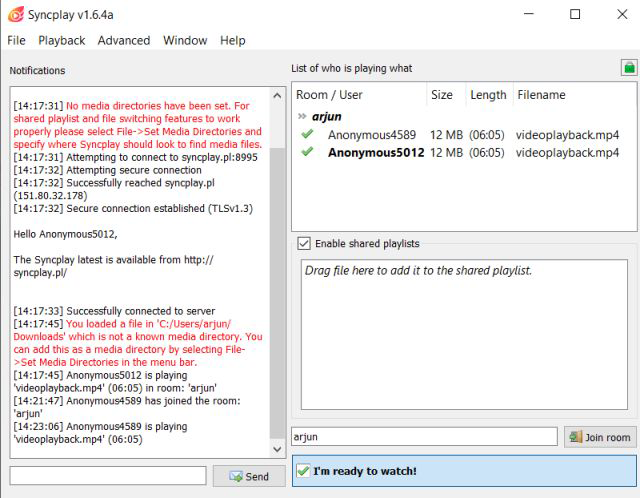Click the 12 MB size for Anonymous4589

tap(447, 135)
